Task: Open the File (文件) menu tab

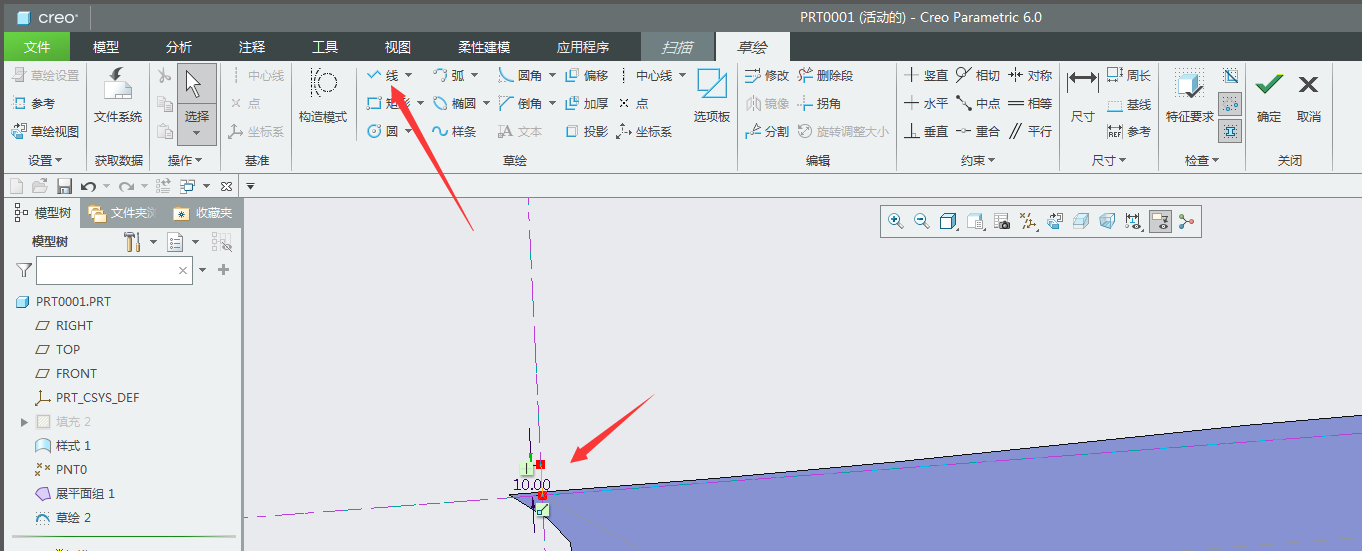Action: click(37, 47)
